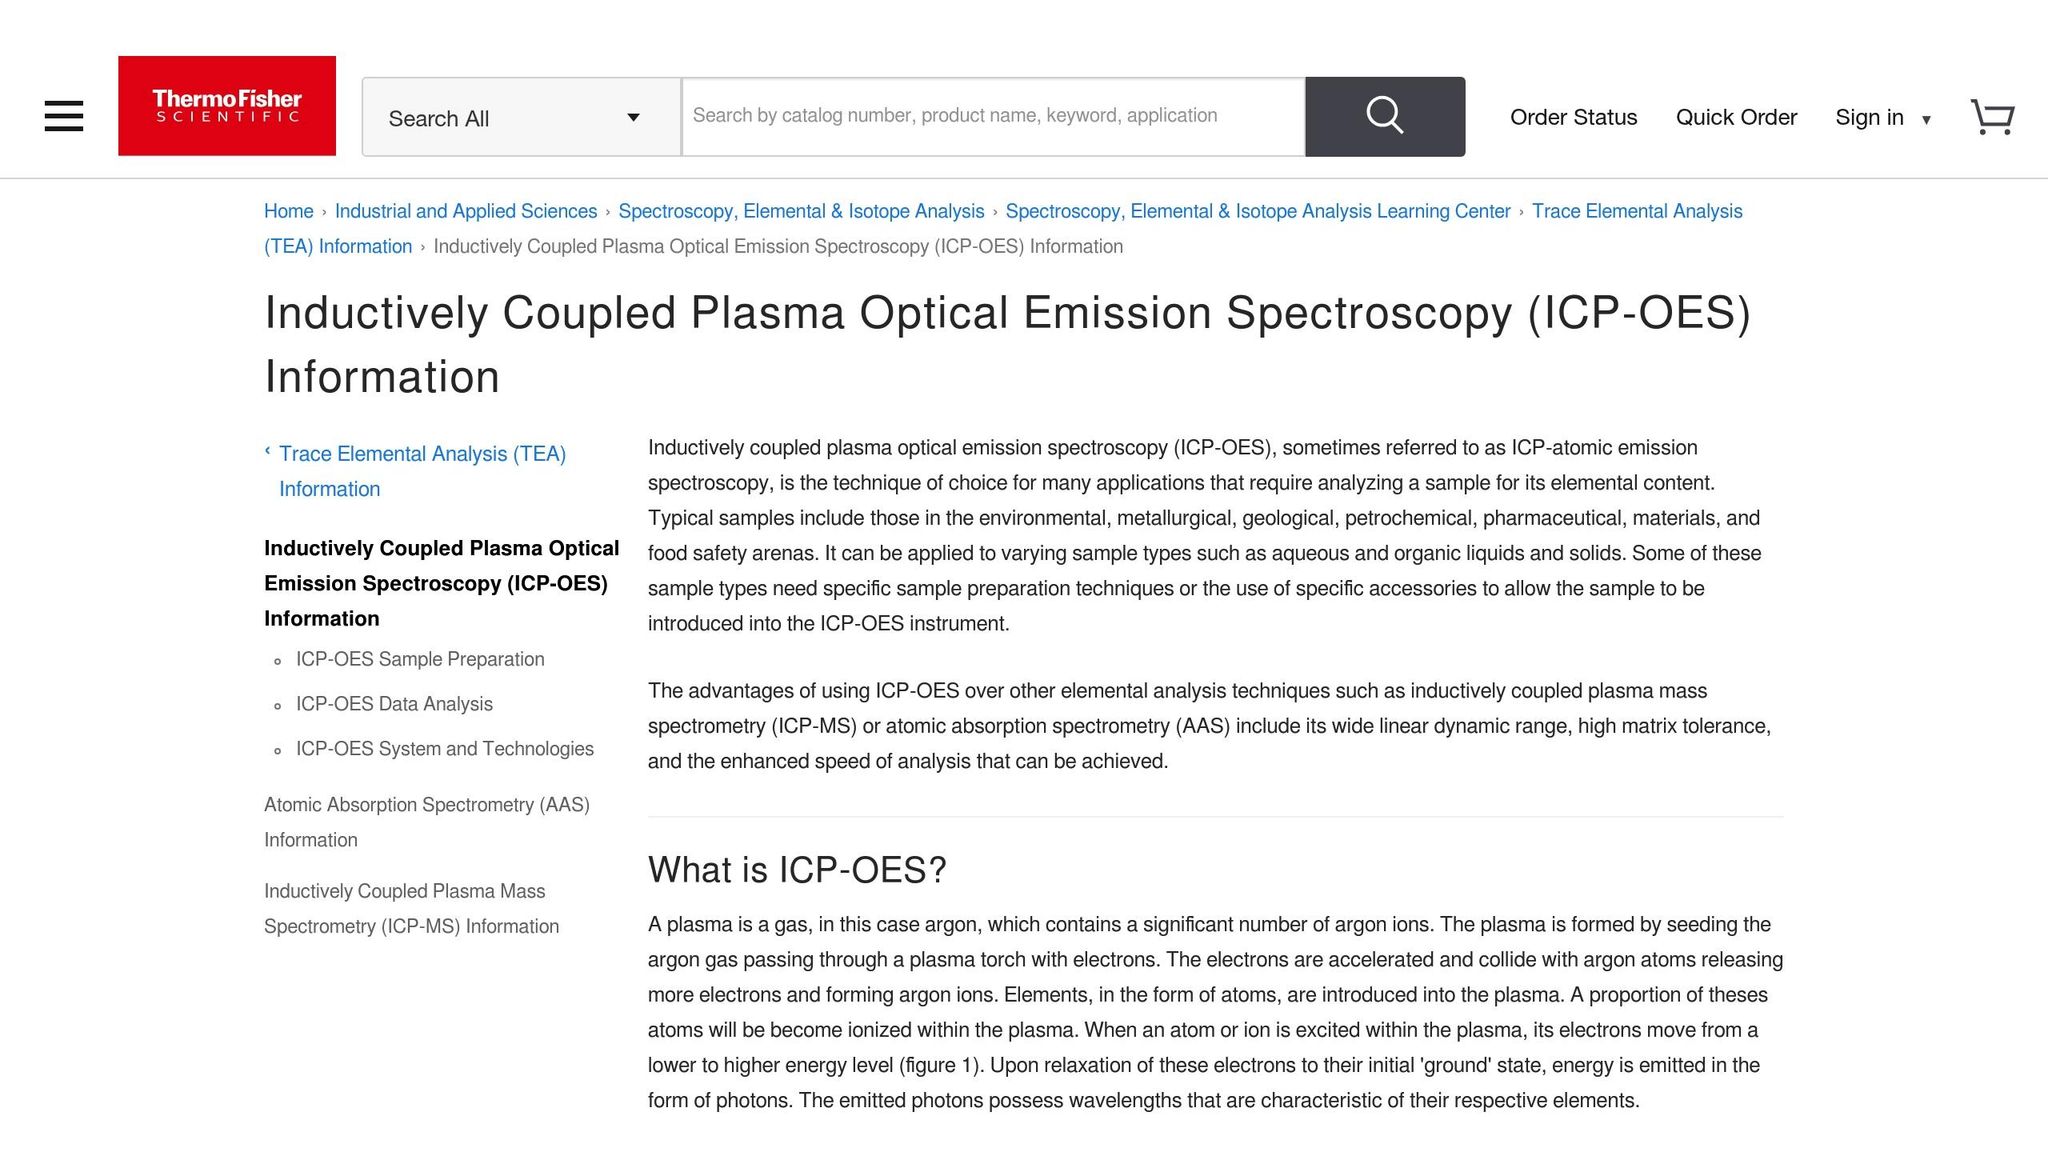Go to Home breadcrumb link

click(288, 211)
